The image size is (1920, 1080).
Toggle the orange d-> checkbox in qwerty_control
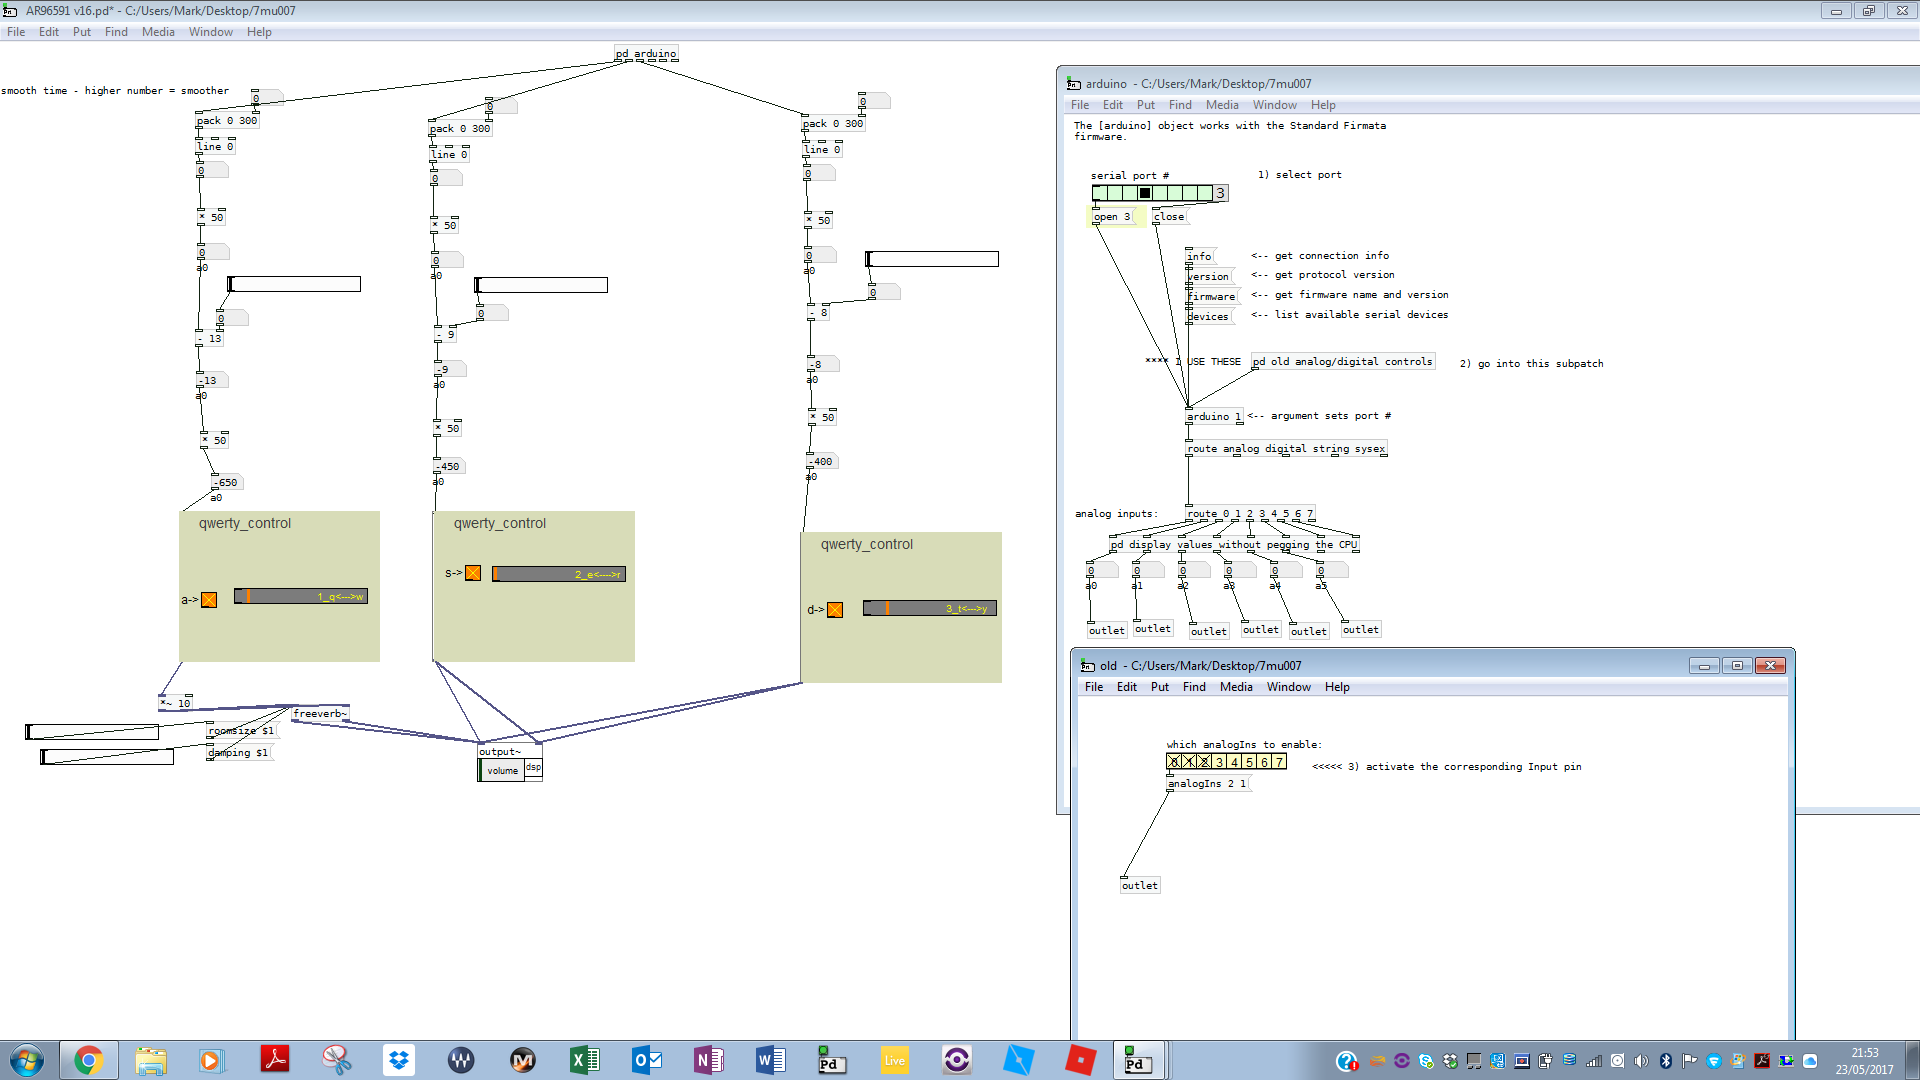pos(835,610)
